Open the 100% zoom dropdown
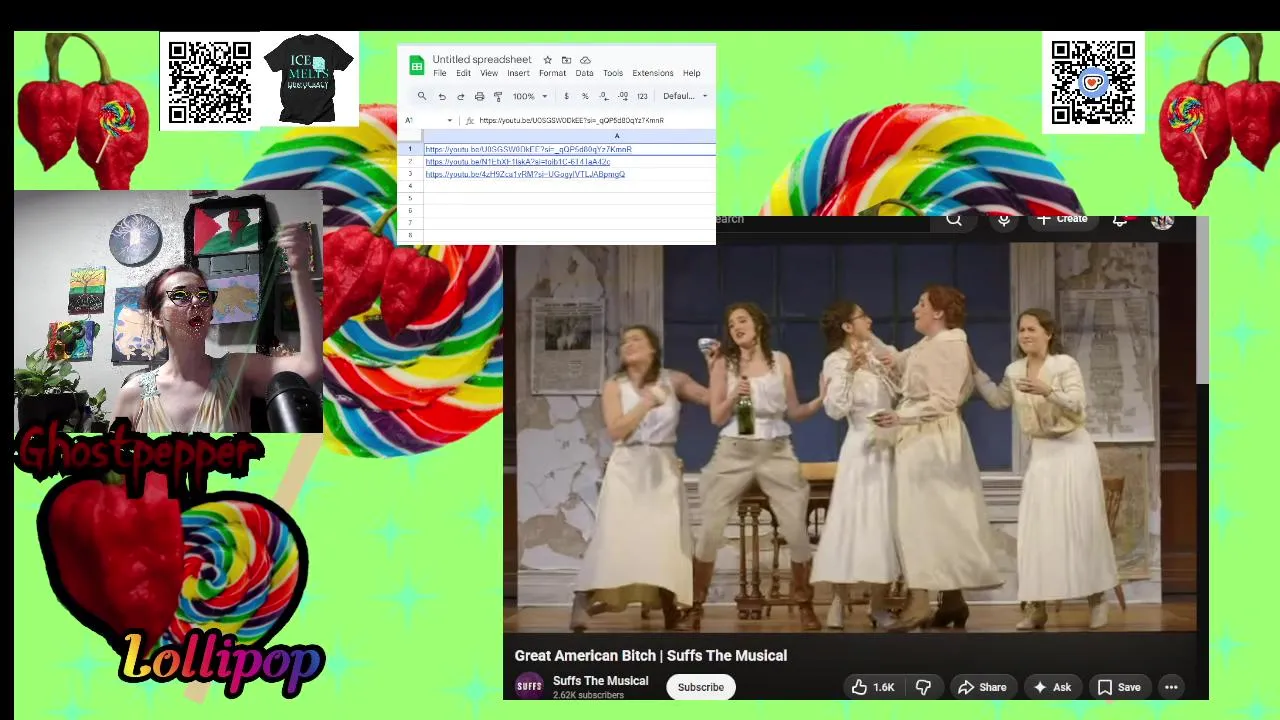1280x720 pixels. pyautogui.click(x=530, y=96)
